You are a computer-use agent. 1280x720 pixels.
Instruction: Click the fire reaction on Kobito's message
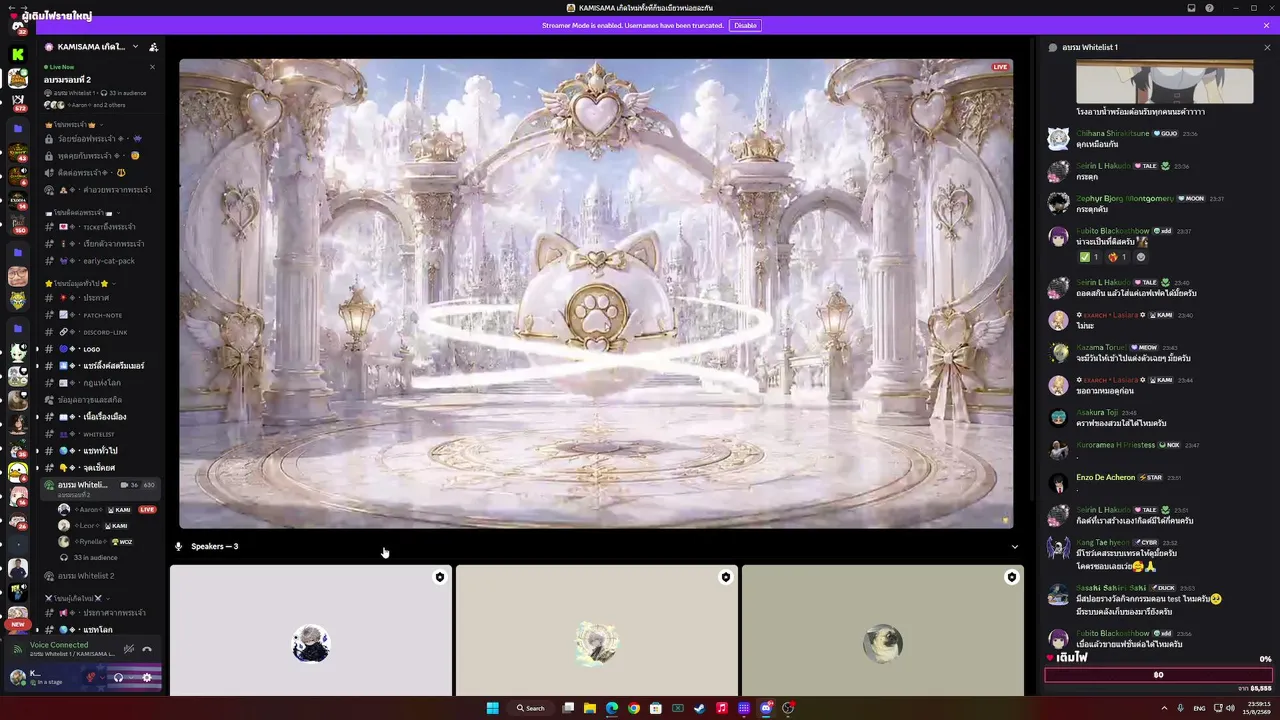click(x=1116, y=257)
